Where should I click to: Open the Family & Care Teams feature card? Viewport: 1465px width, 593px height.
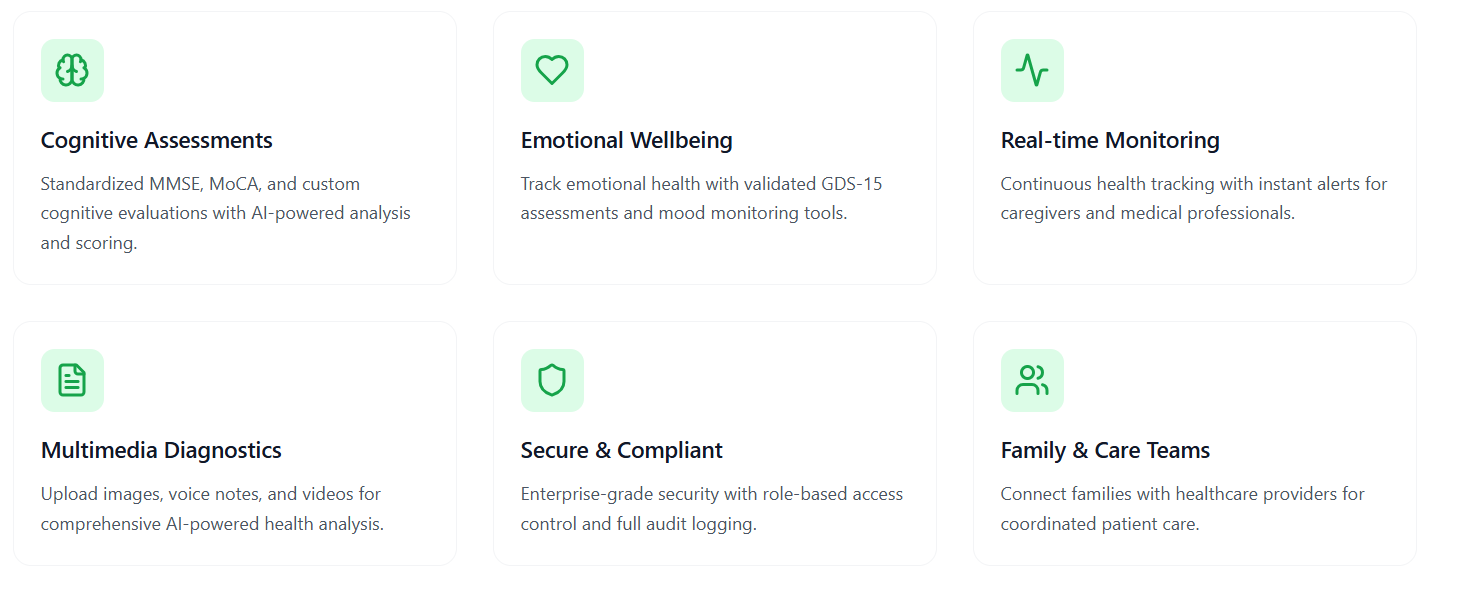(1194, 442)
